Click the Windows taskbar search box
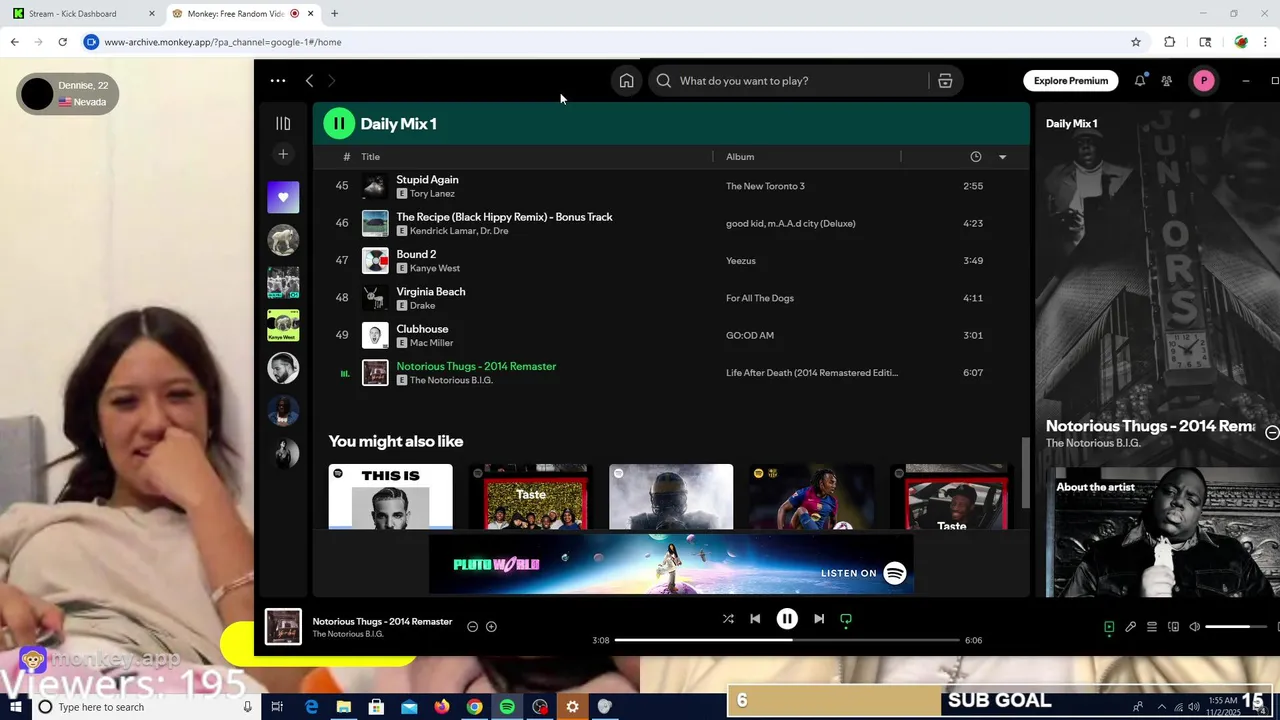This screenshot has width=1280, height=720. point(145,707)
